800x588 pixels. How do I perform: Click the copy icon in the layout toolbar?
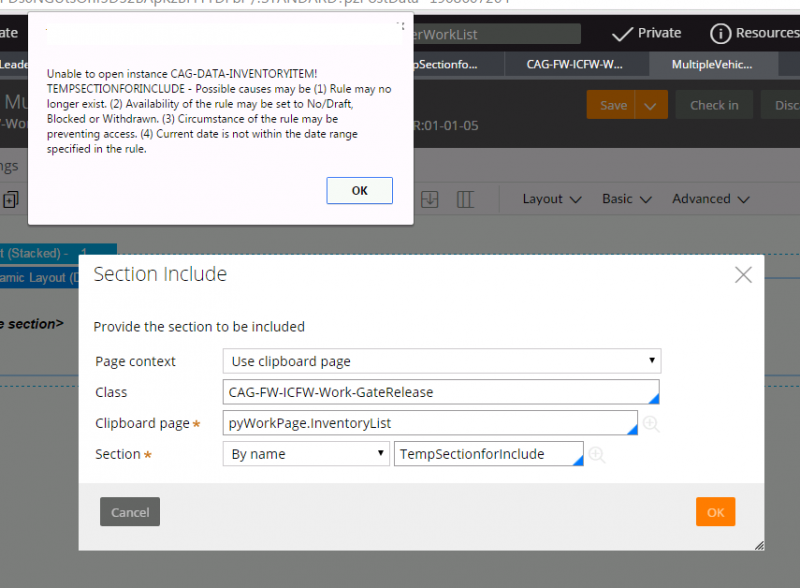coord(10,199)
